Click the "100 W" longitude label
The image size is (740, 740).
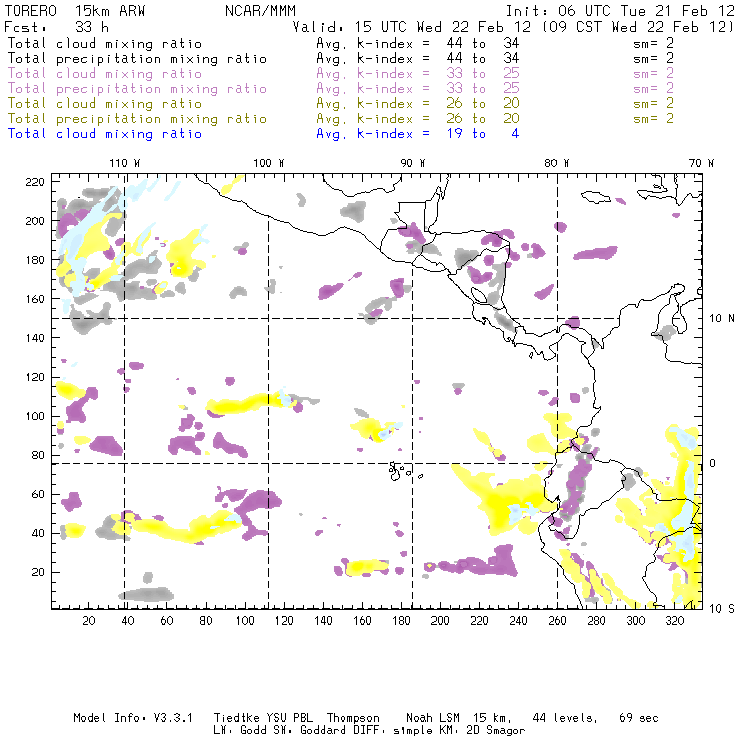(269, 163)
